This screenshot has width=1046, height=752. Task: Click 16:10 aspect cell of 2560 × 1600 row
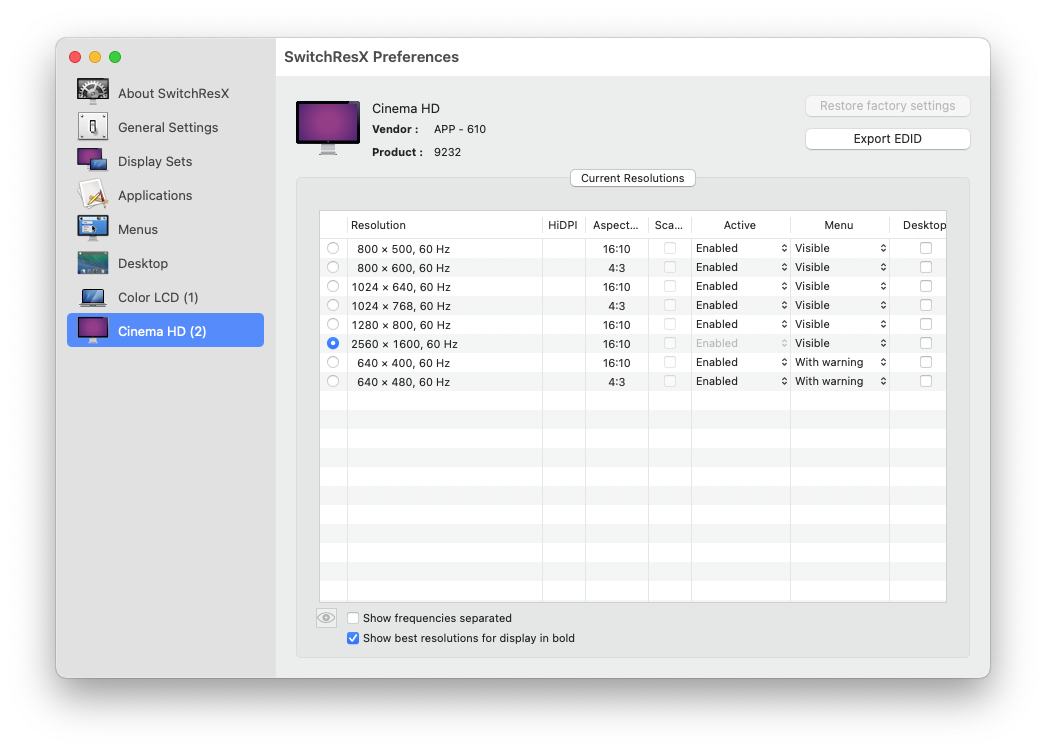[616, 344]
